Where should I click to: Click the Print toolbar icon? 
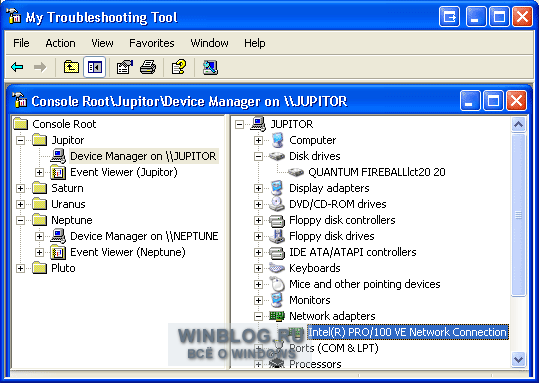point(148,67)
